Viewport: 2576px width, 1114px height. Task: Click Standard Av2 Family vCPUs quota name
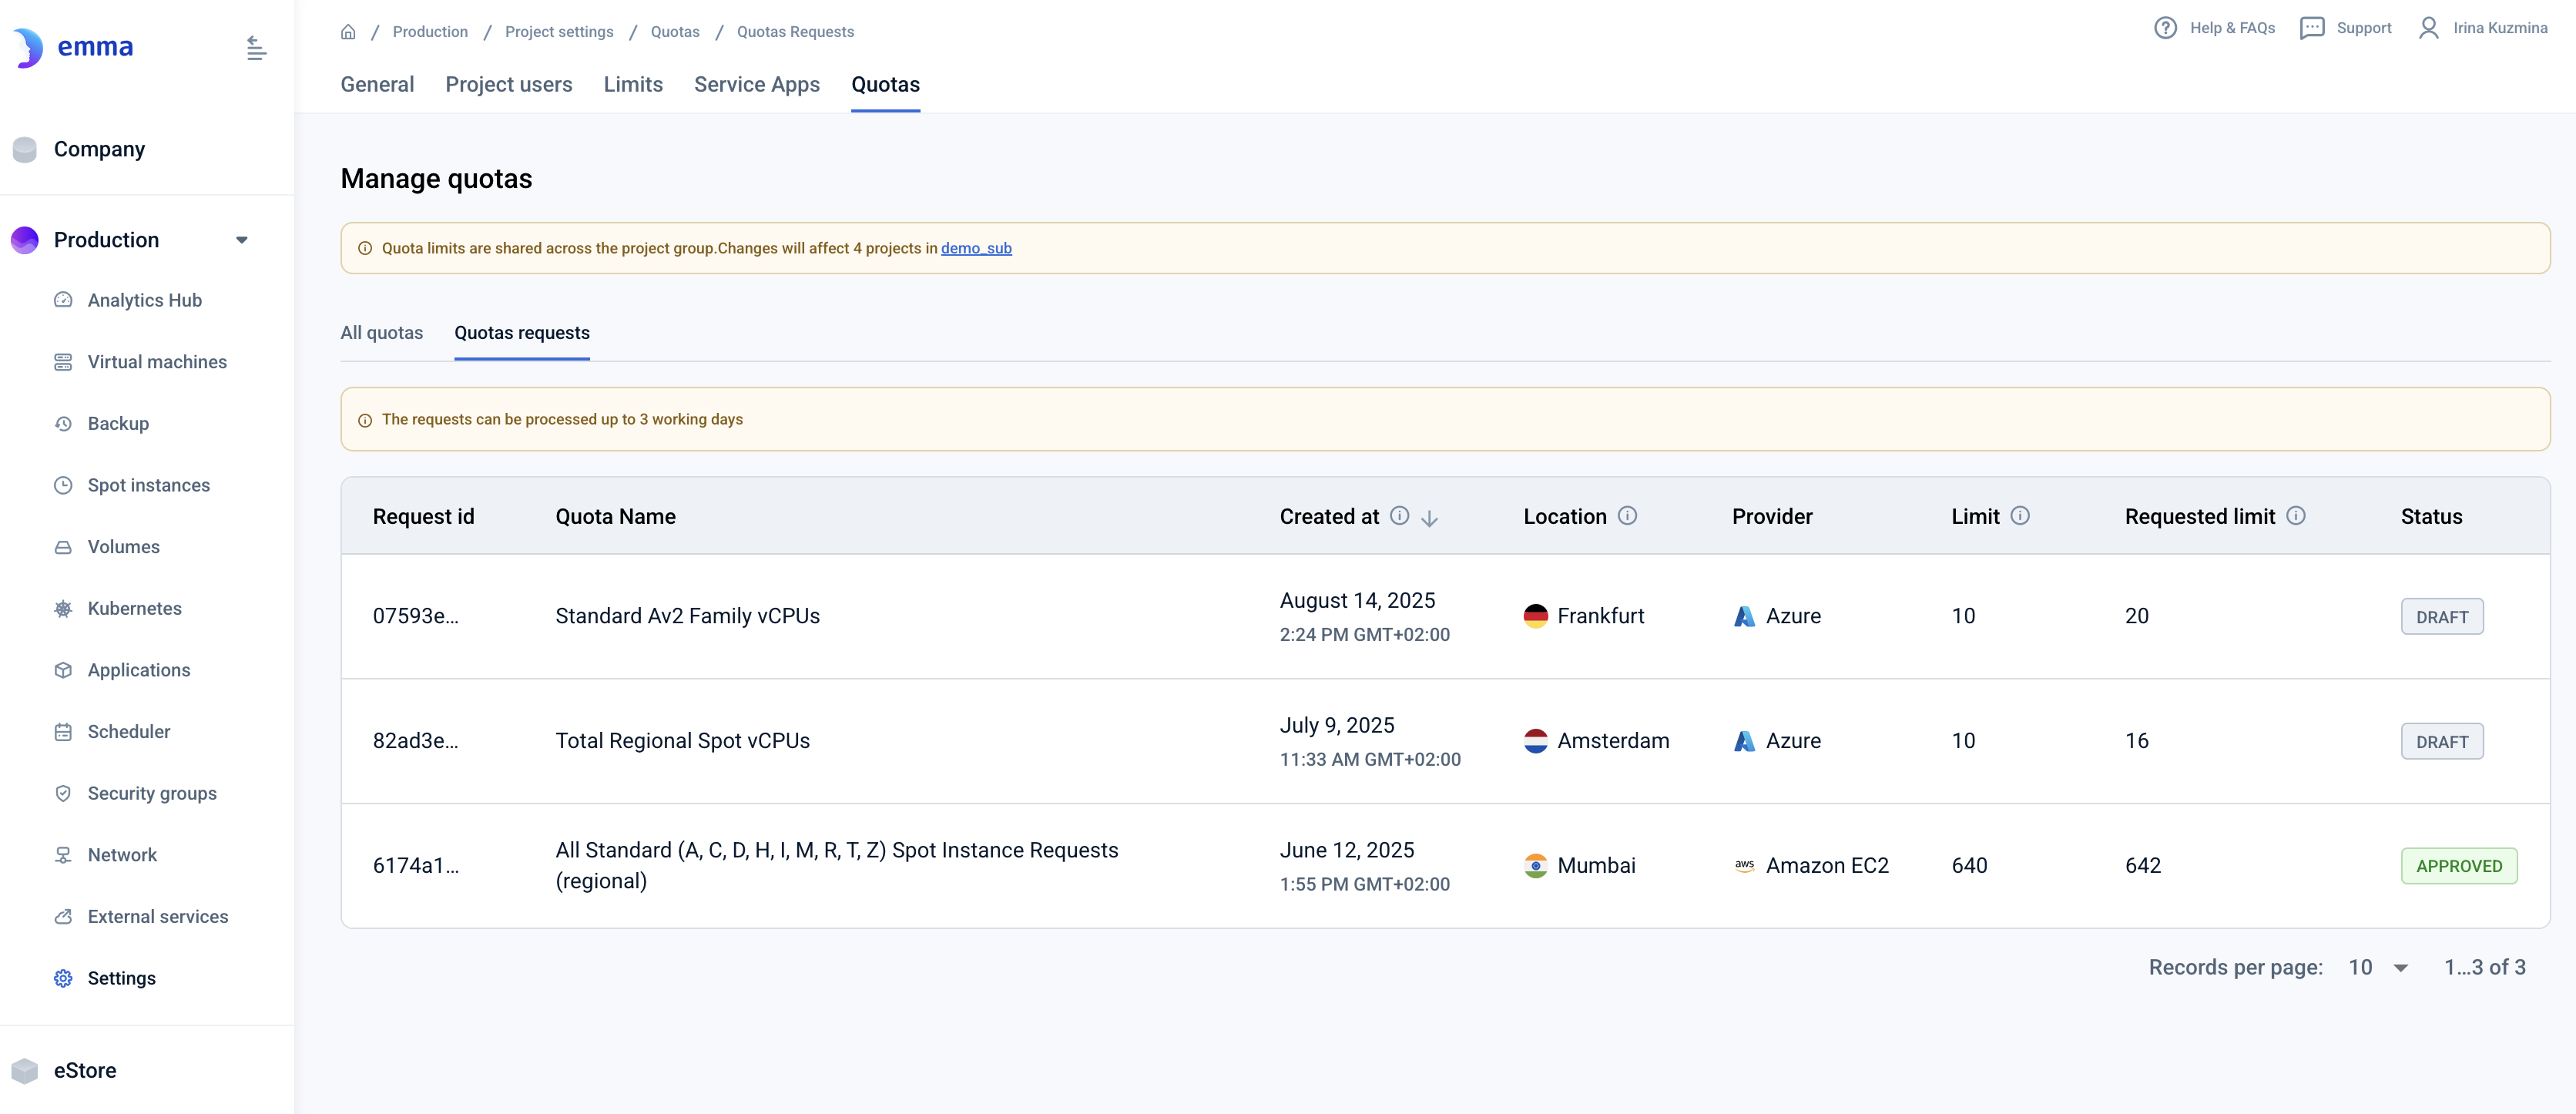687,617
